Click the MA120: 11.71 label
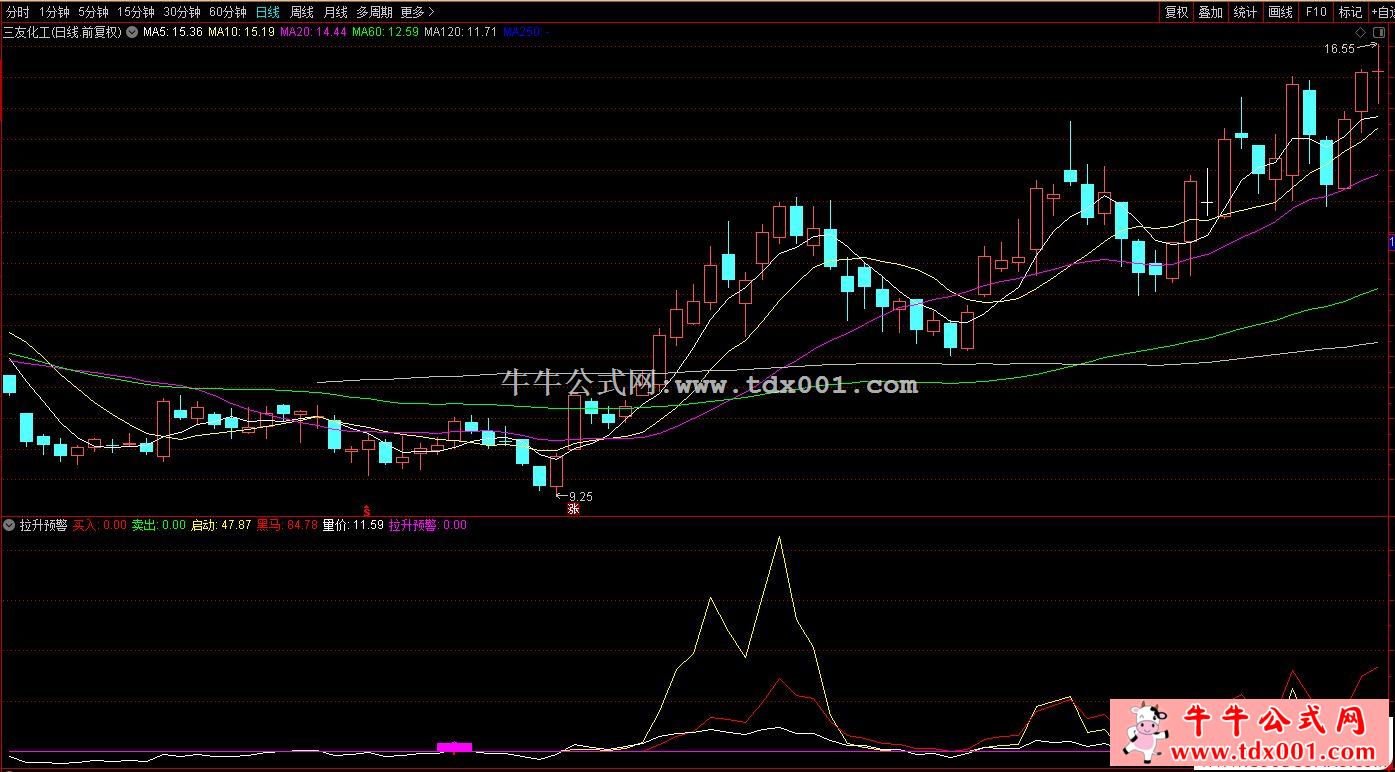Screen dimensions: 1395x772 click(460, 32)
